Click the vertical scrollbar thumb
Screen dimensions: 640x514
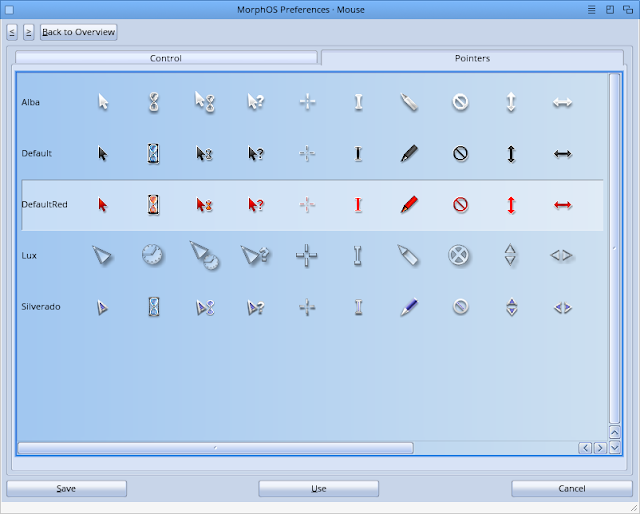[x=614, y=248]
